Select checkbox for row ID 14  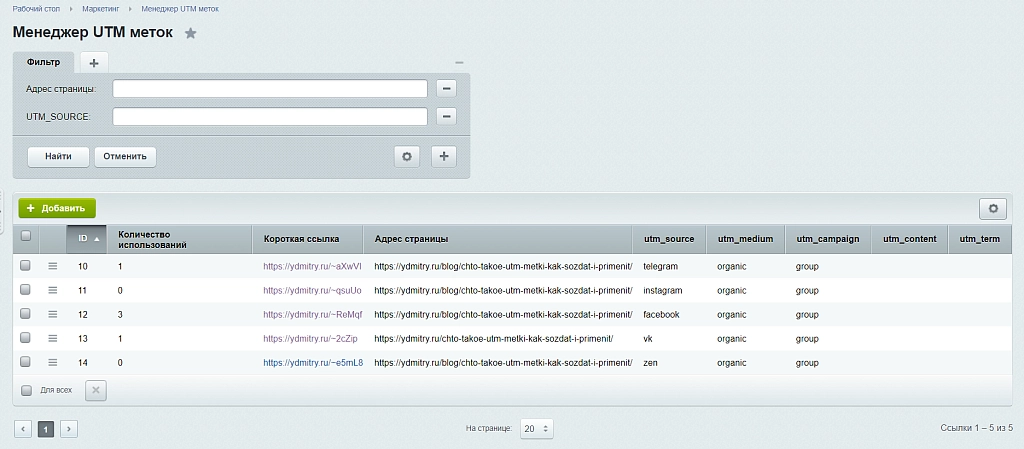point(25,362)
